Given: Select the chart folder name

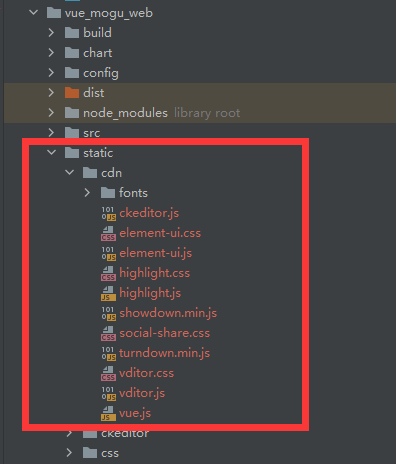Looking at the screenshot, I should tap(98, 53).
